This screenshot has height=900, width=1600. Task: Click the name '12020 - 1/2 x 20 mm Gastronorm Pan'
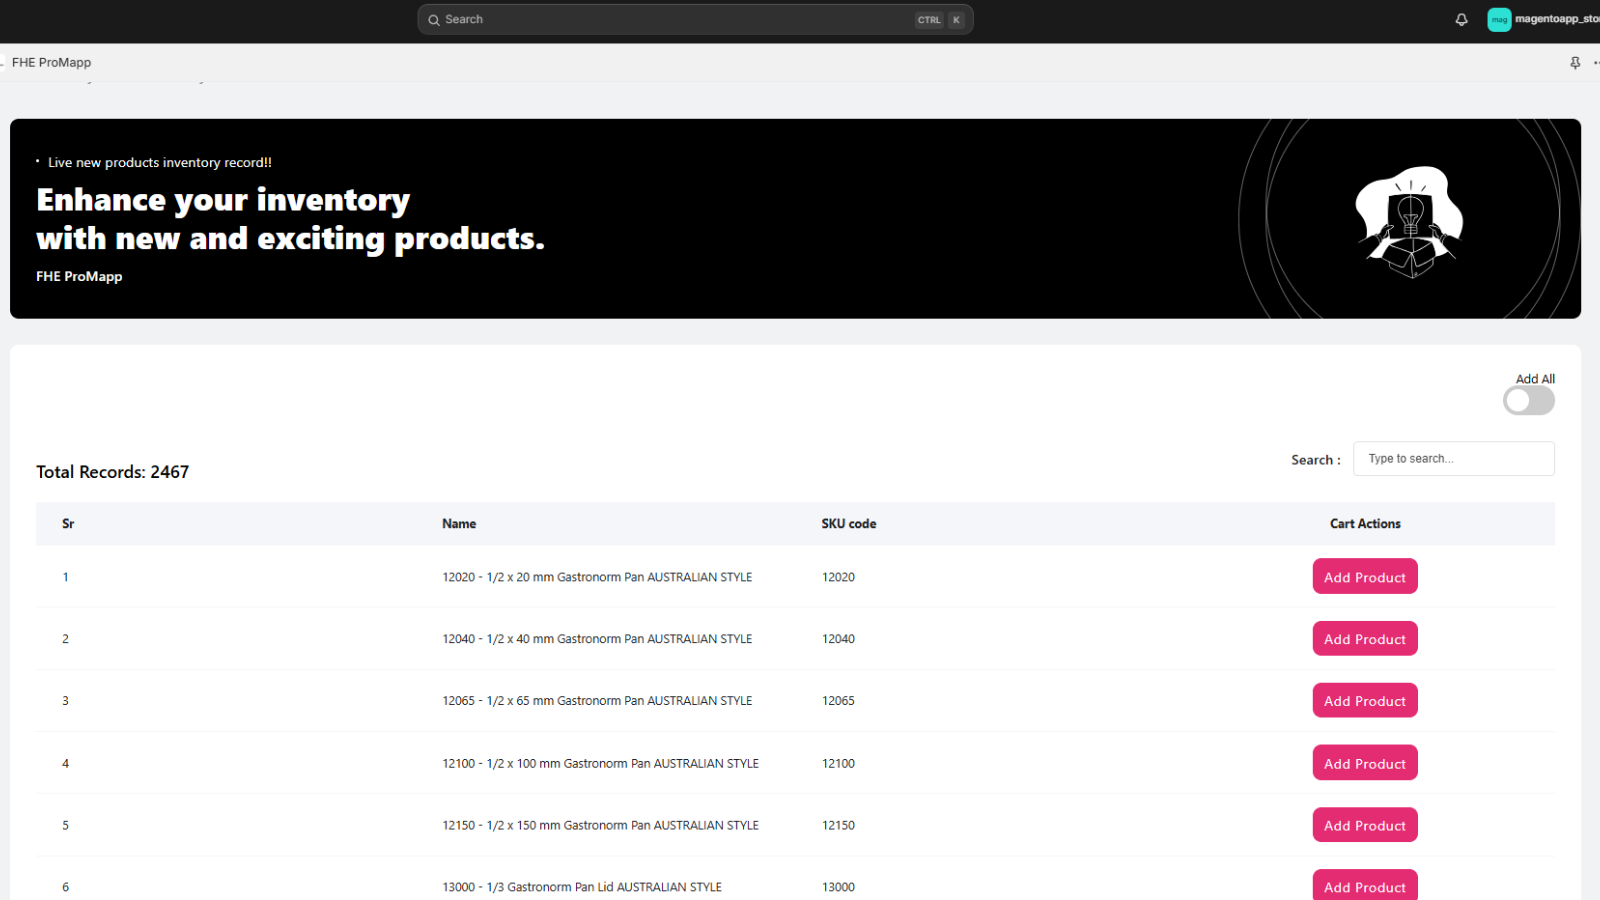[597, 577]
